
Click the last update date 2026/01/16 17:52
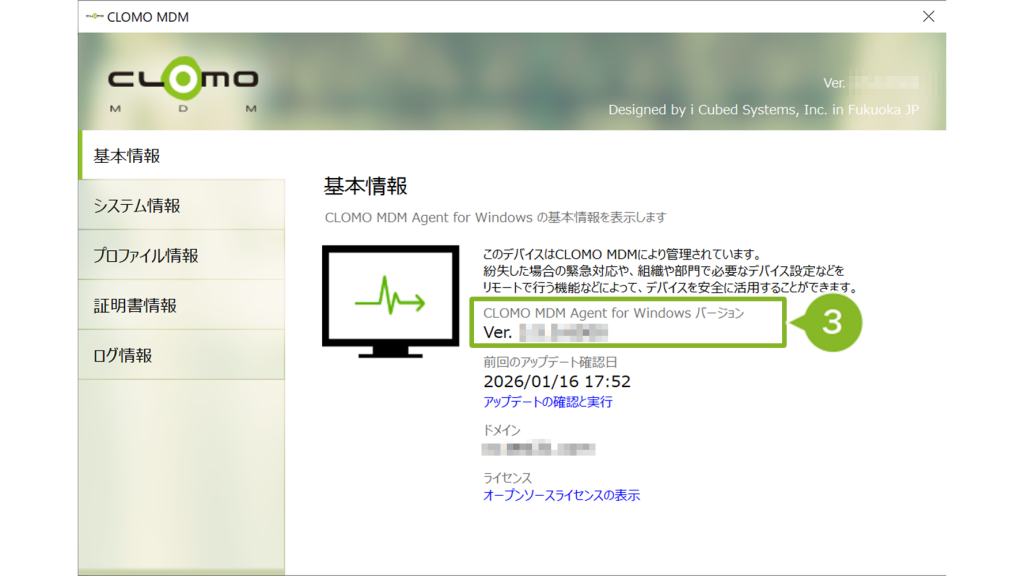pos(556,382)
